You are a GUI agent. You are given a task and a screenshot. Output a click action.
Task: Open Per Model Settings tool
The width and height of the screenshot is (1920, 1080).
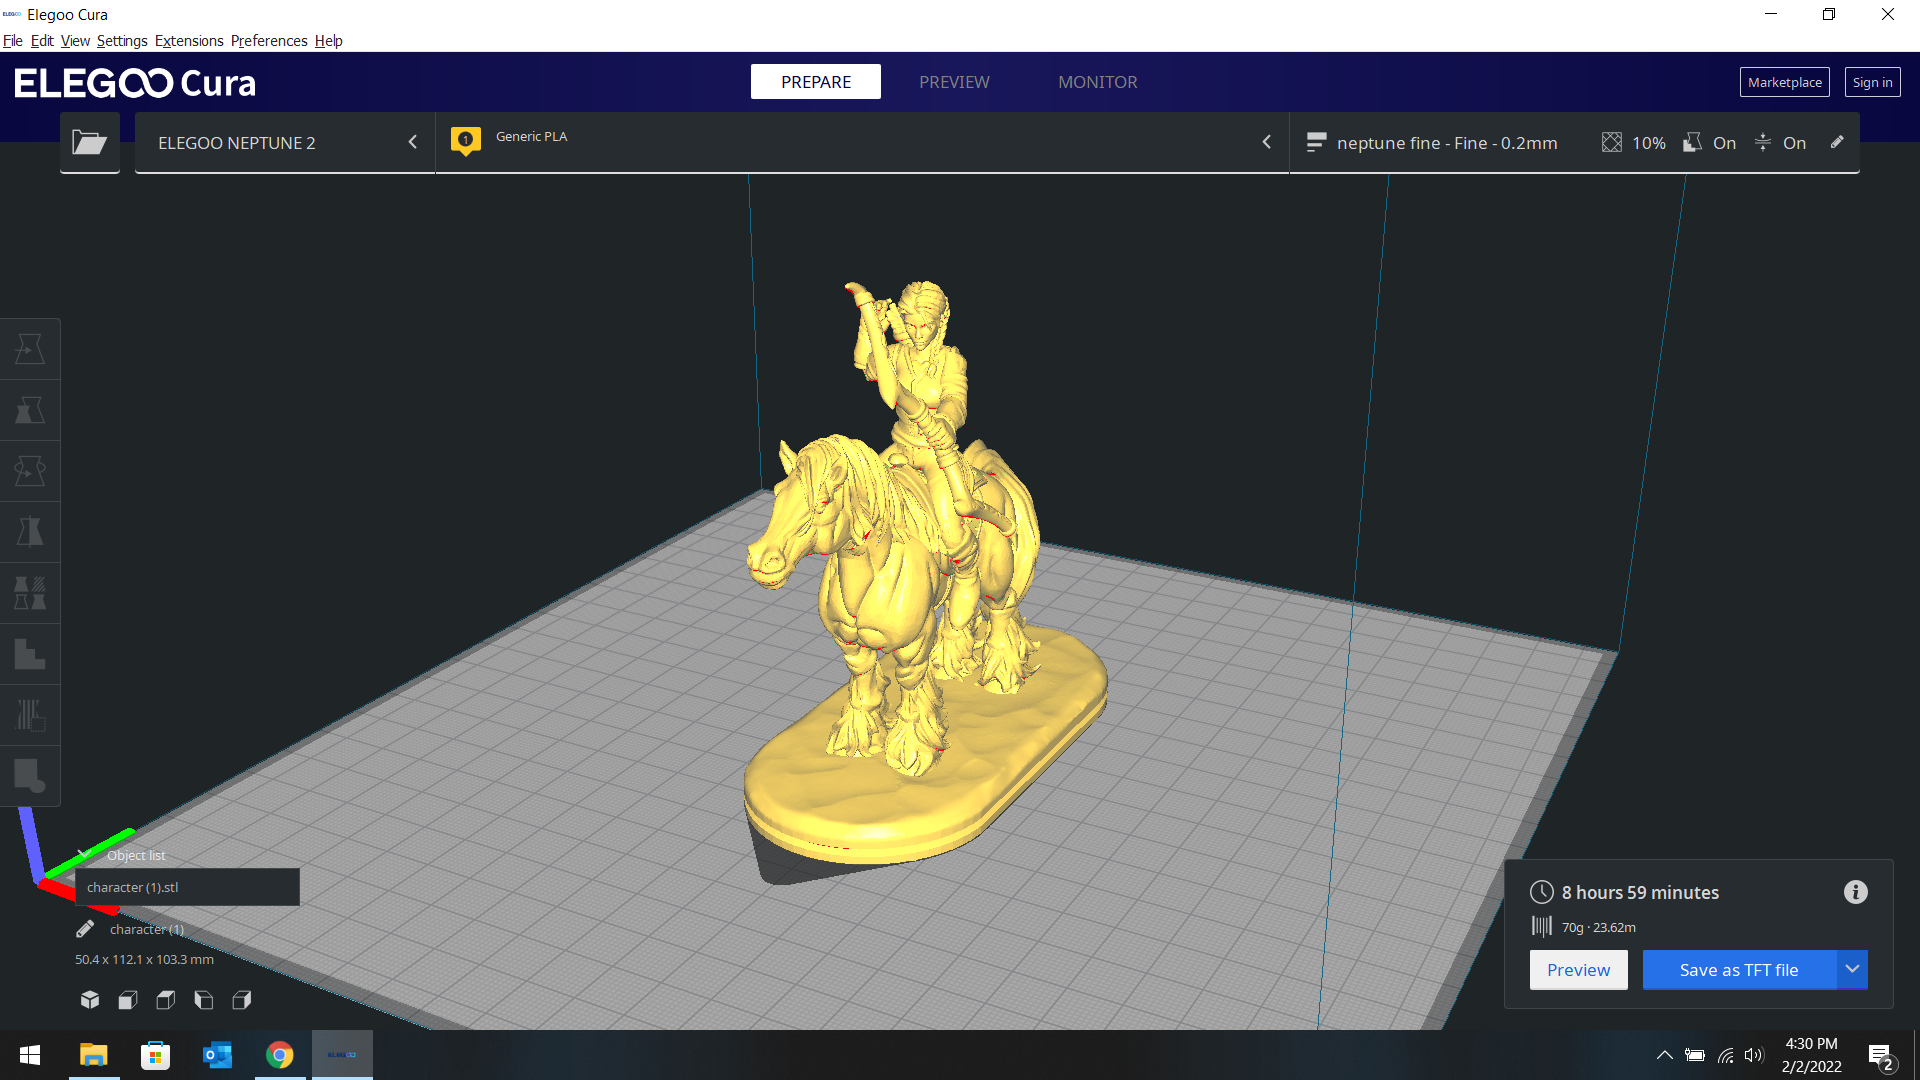tap(30, 593)
